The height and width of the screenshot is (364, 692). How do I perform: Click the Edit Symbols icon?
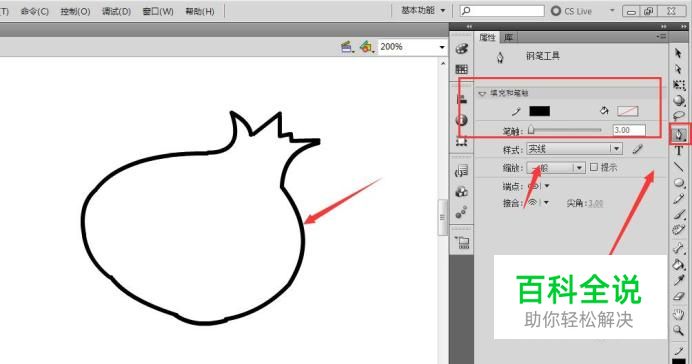[x=366, y=47]
